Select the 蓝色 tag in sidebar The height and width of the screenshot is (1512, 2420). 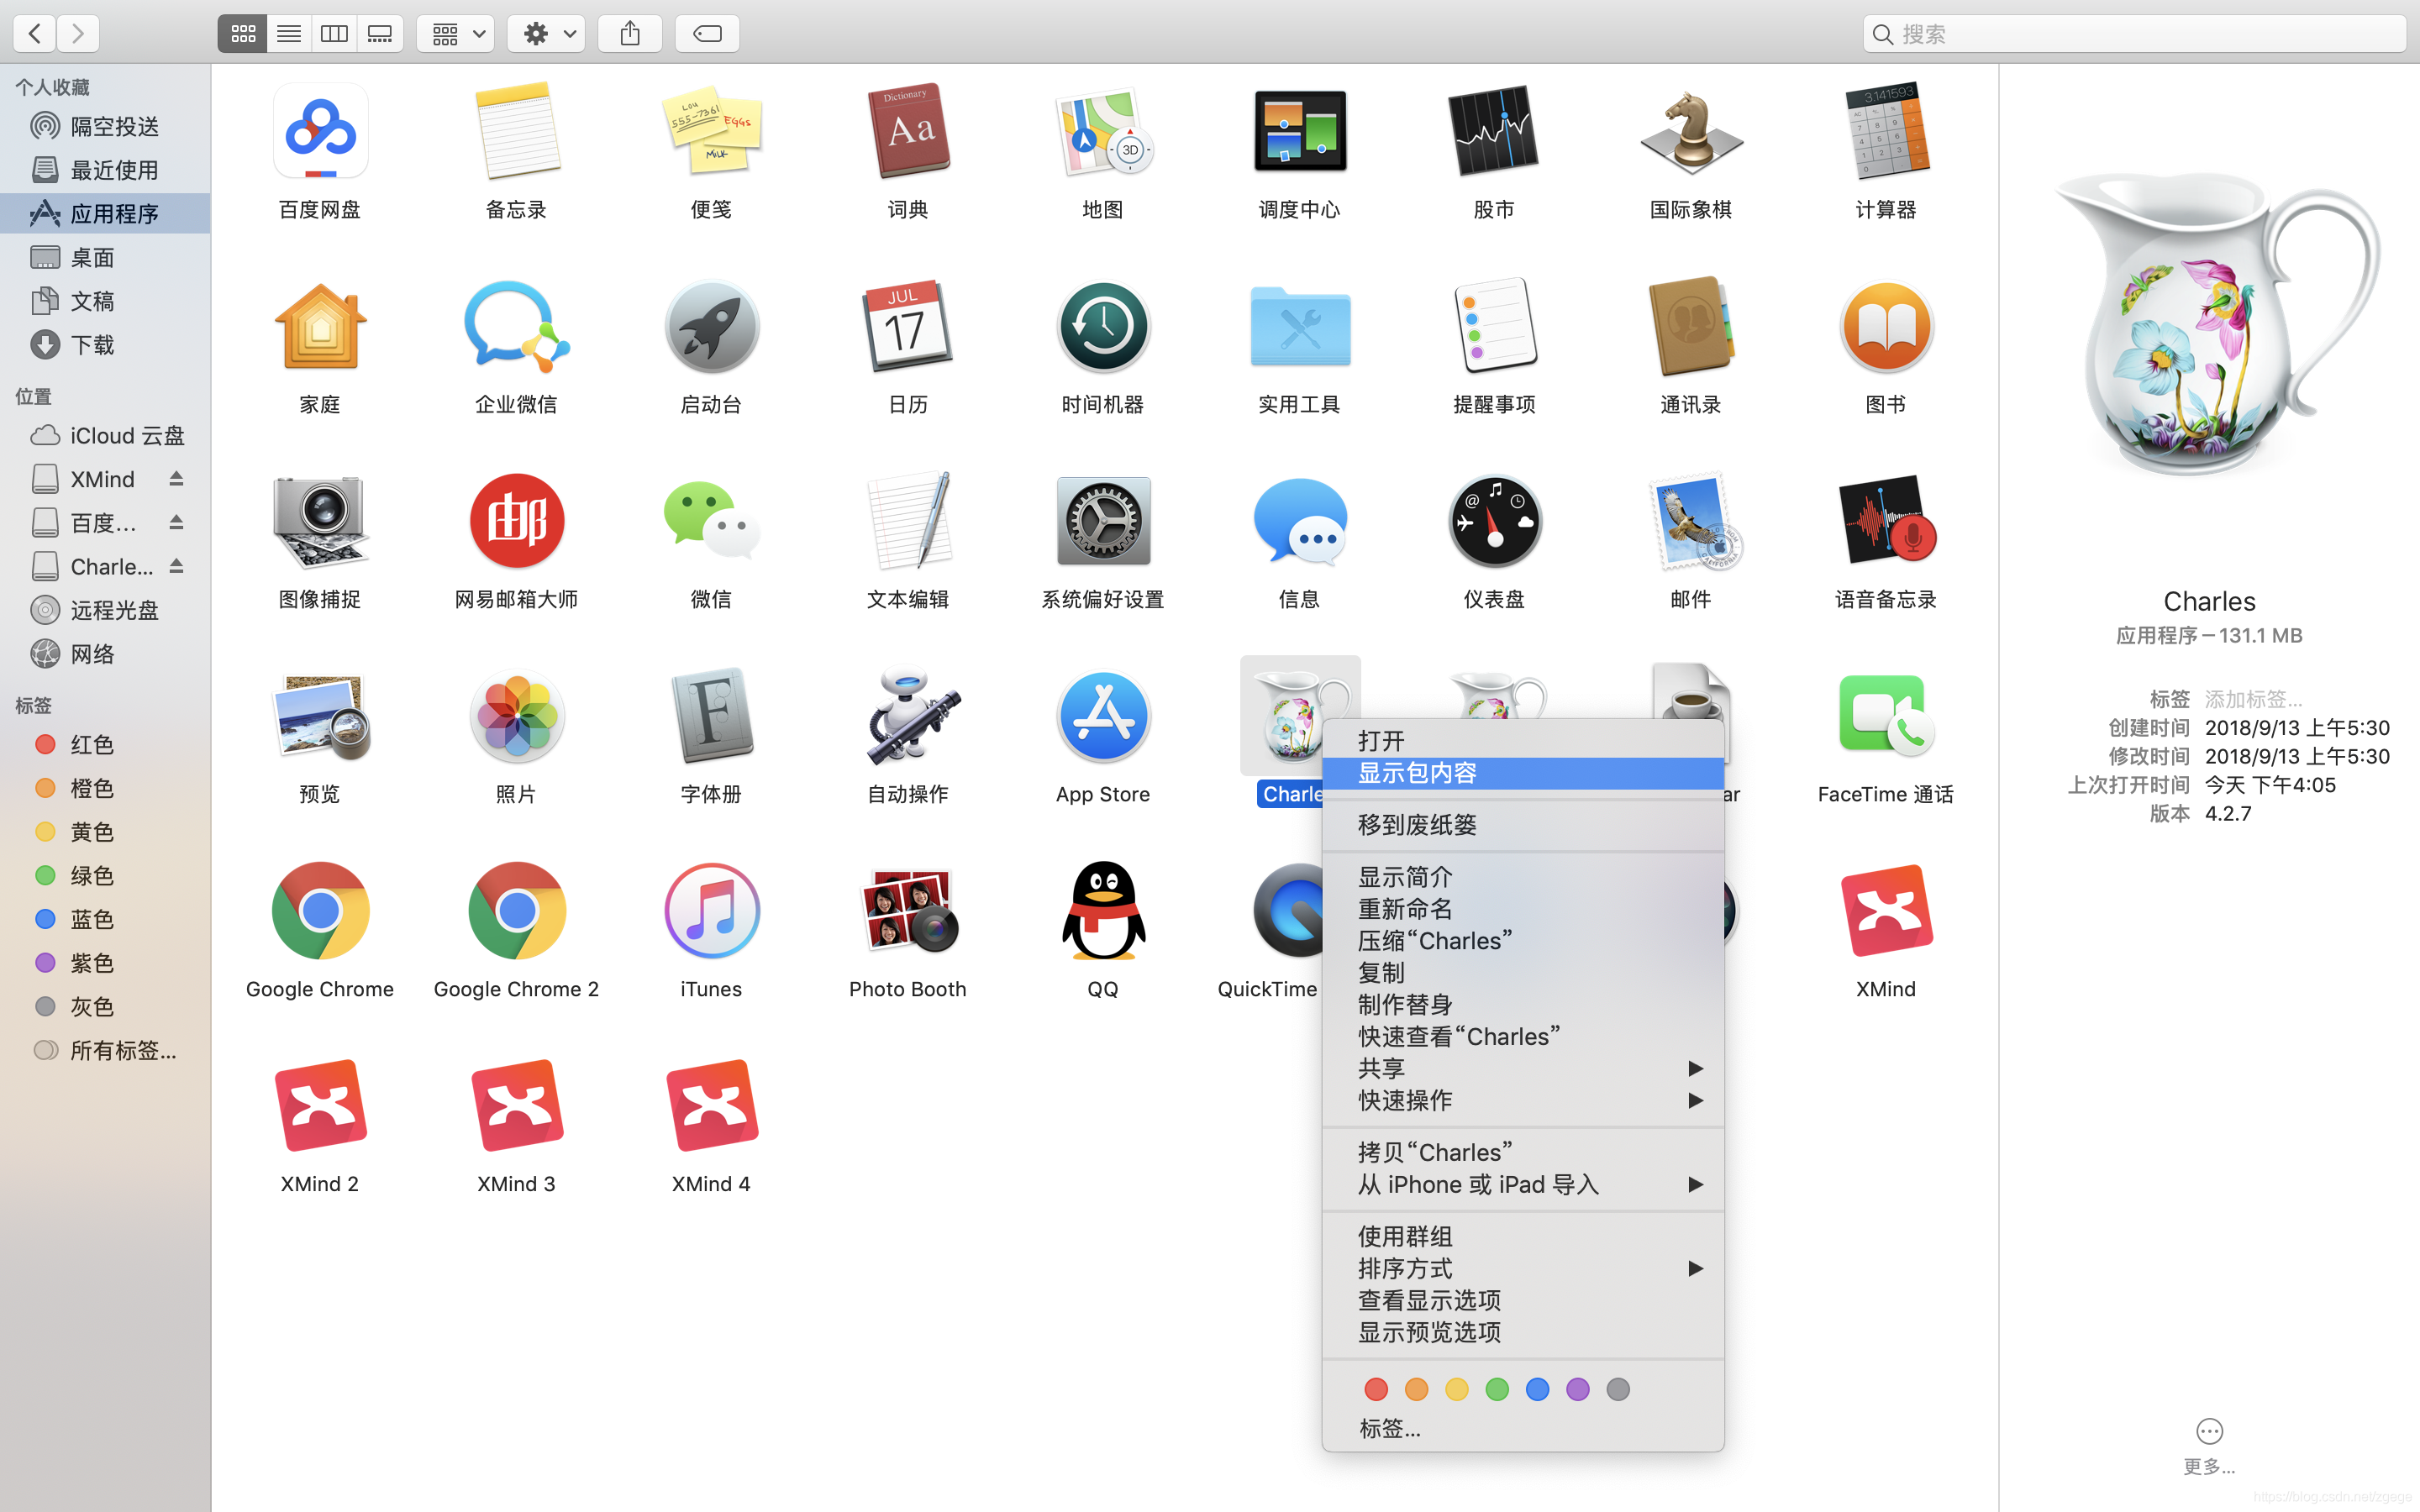pos(105,919)
